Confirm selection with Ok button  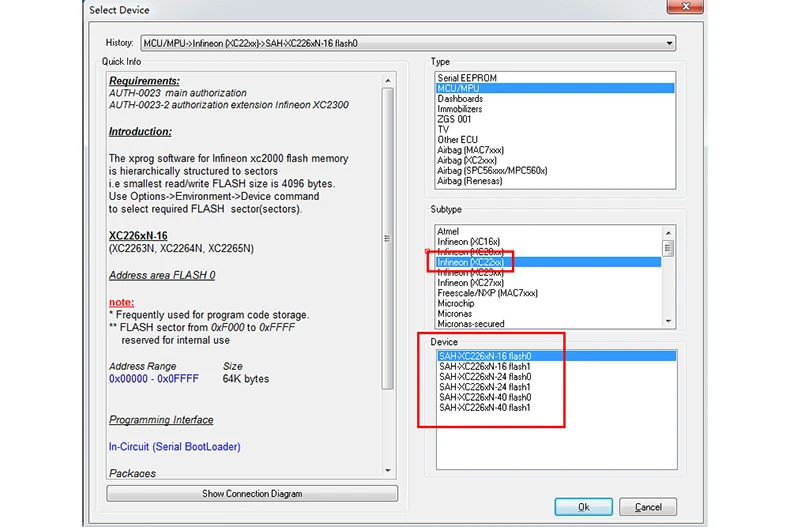coord(583,507)
